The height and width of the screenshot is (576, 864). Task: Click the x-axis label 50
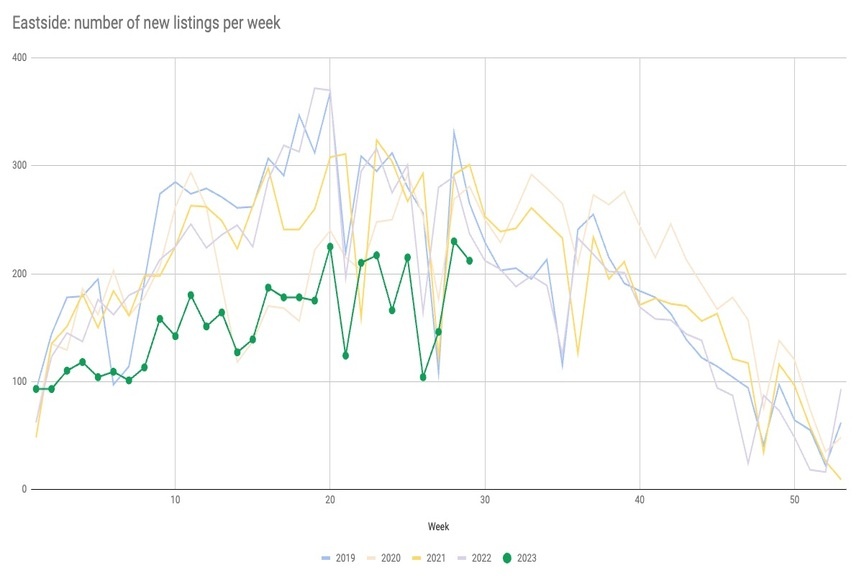coord(793,500)
